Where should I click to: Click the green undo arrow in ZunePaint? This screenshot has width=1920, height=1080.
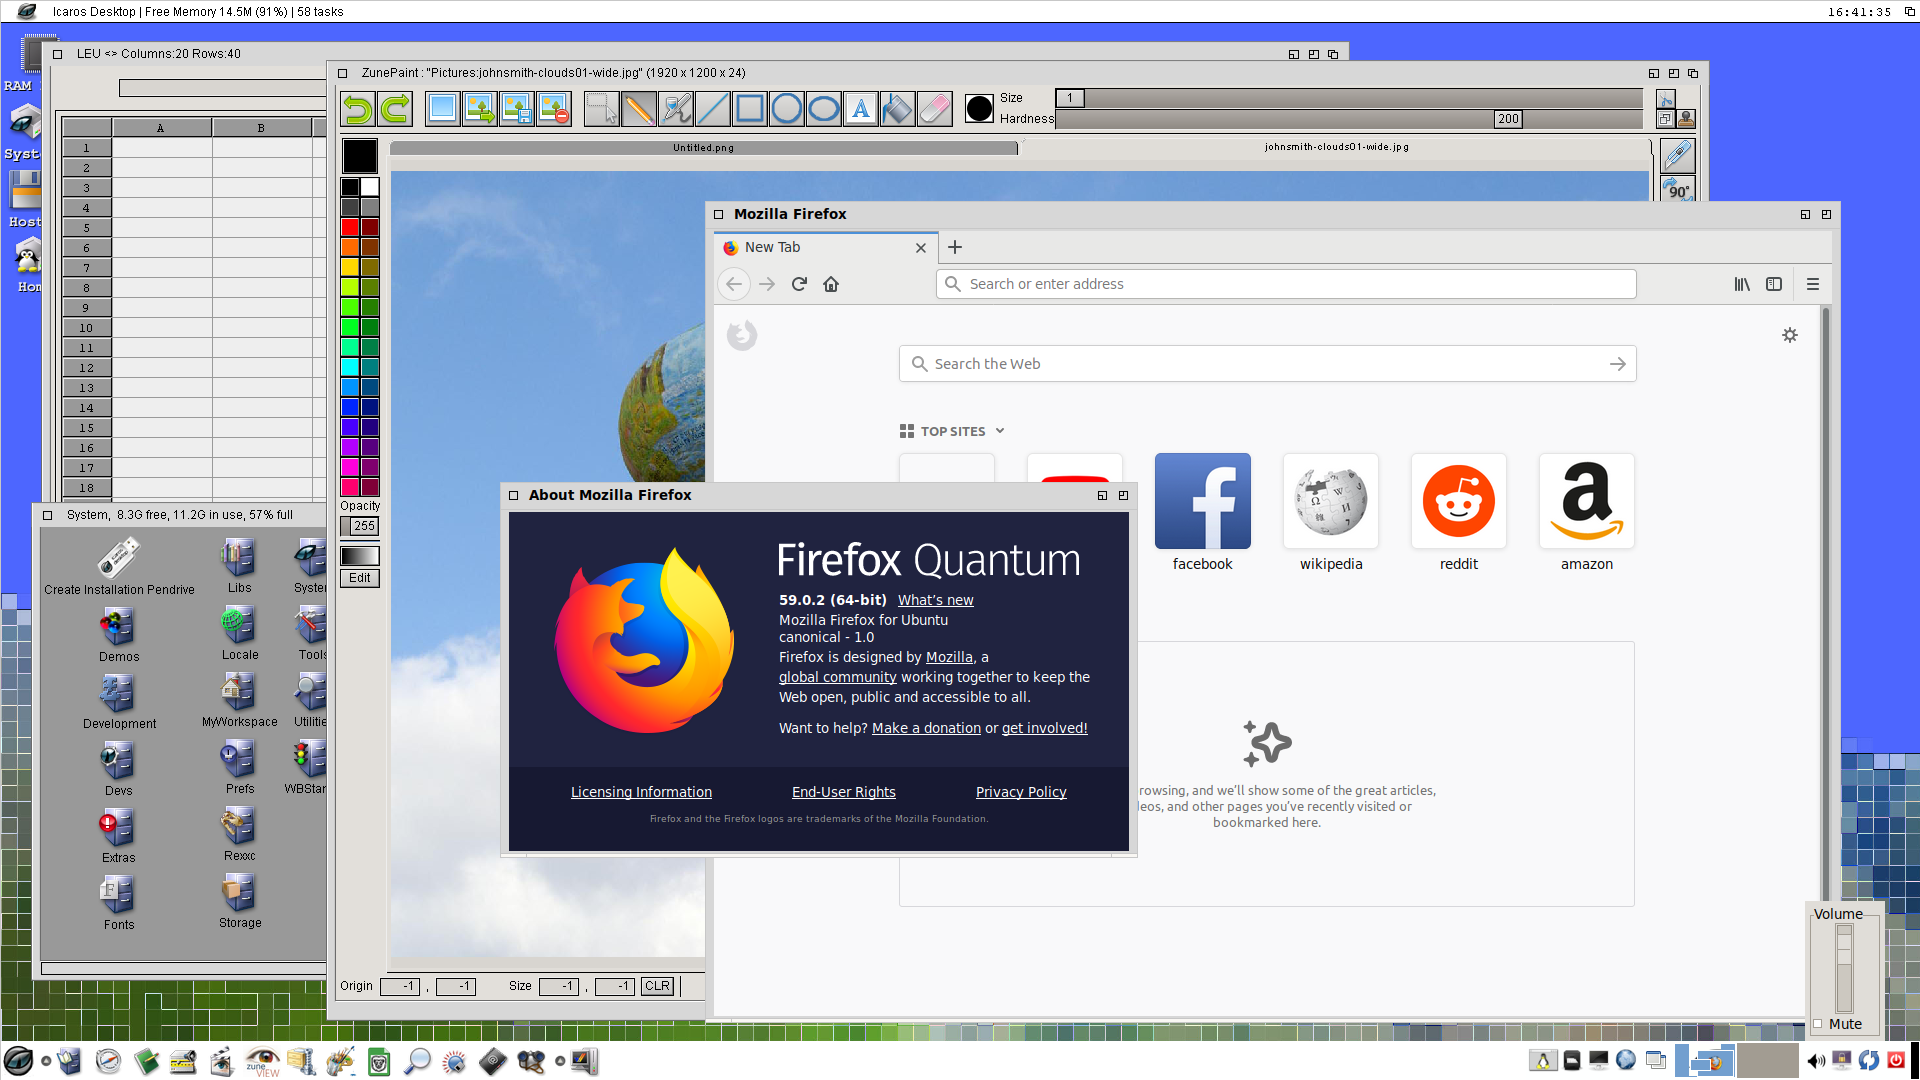pos(358,109)
